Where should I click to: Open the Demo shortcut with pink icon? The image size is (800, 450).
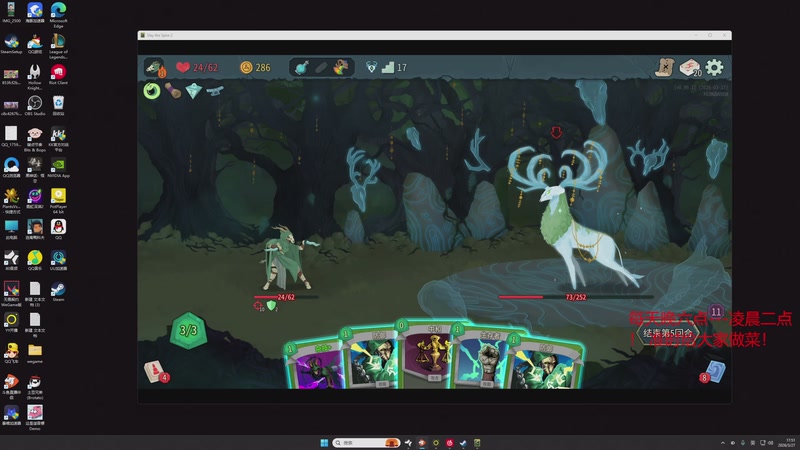35,417
